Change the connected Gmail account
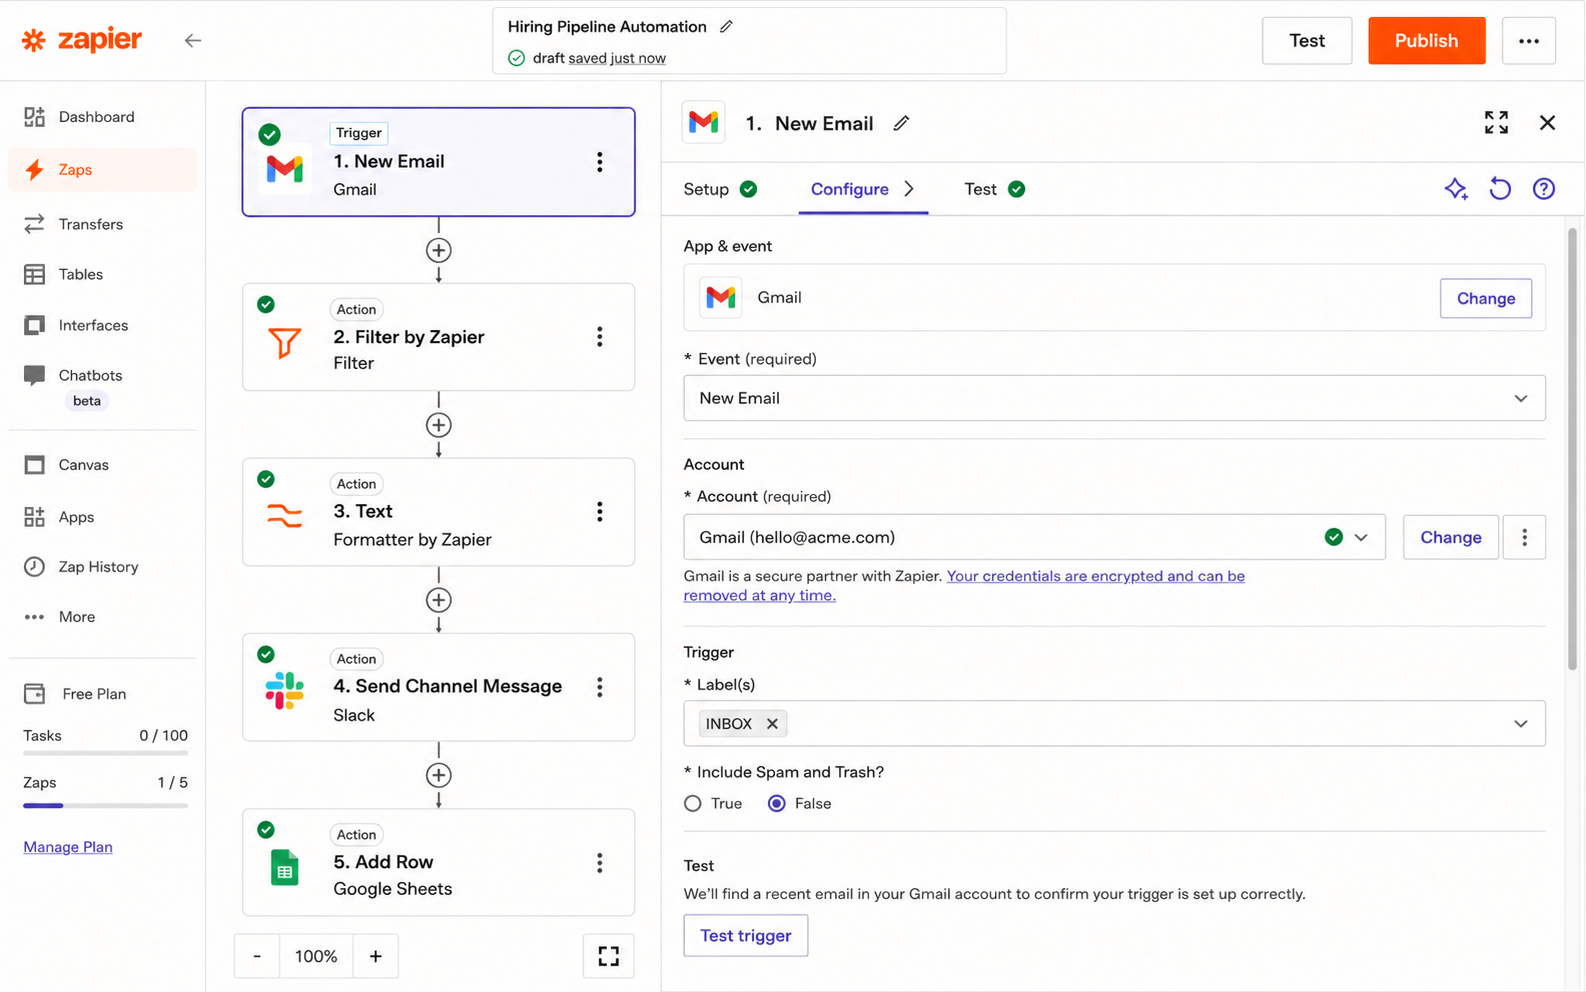 (x=1450, y=537)
